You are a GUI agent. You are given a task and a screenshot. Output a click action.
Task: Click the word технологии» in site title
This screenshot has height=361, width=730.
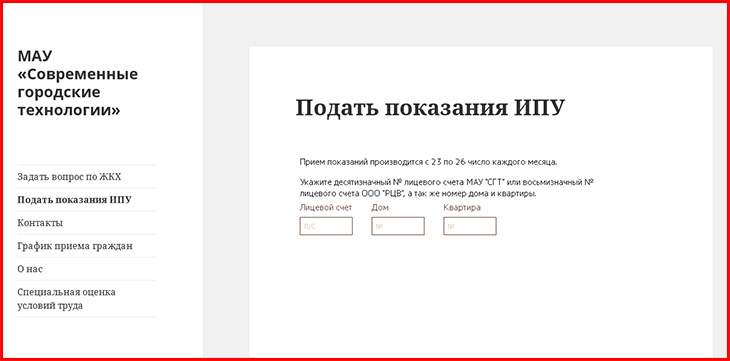[69, 110]
